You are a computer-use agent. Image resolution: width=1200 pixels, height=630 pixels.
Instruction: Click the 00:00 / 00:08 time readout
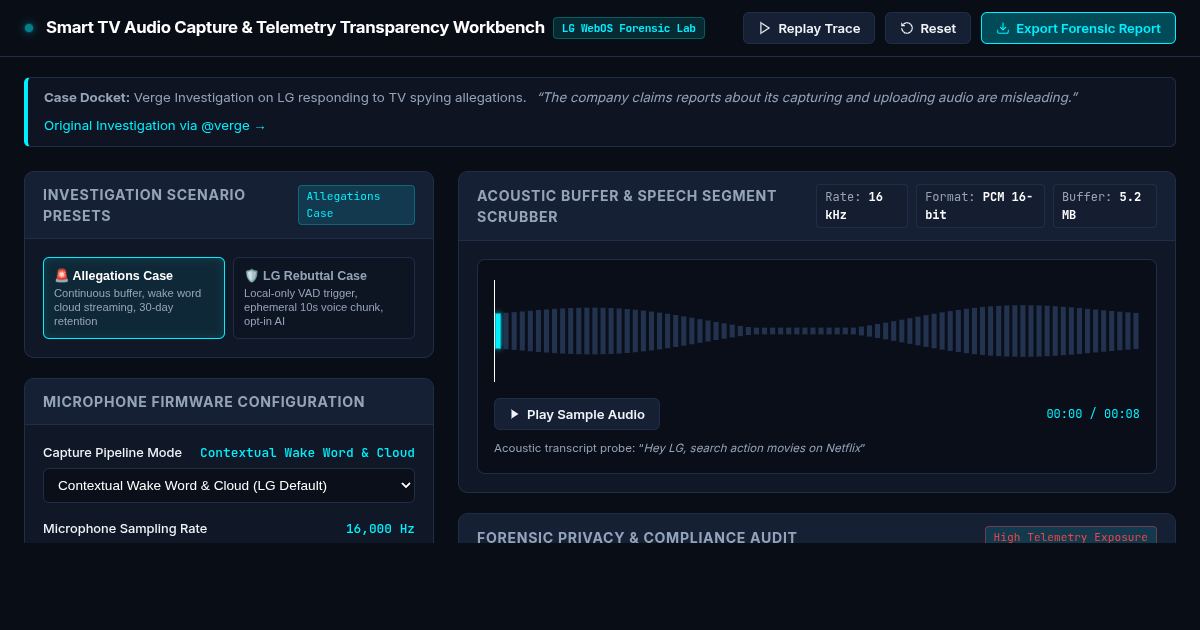[1093, 414]
